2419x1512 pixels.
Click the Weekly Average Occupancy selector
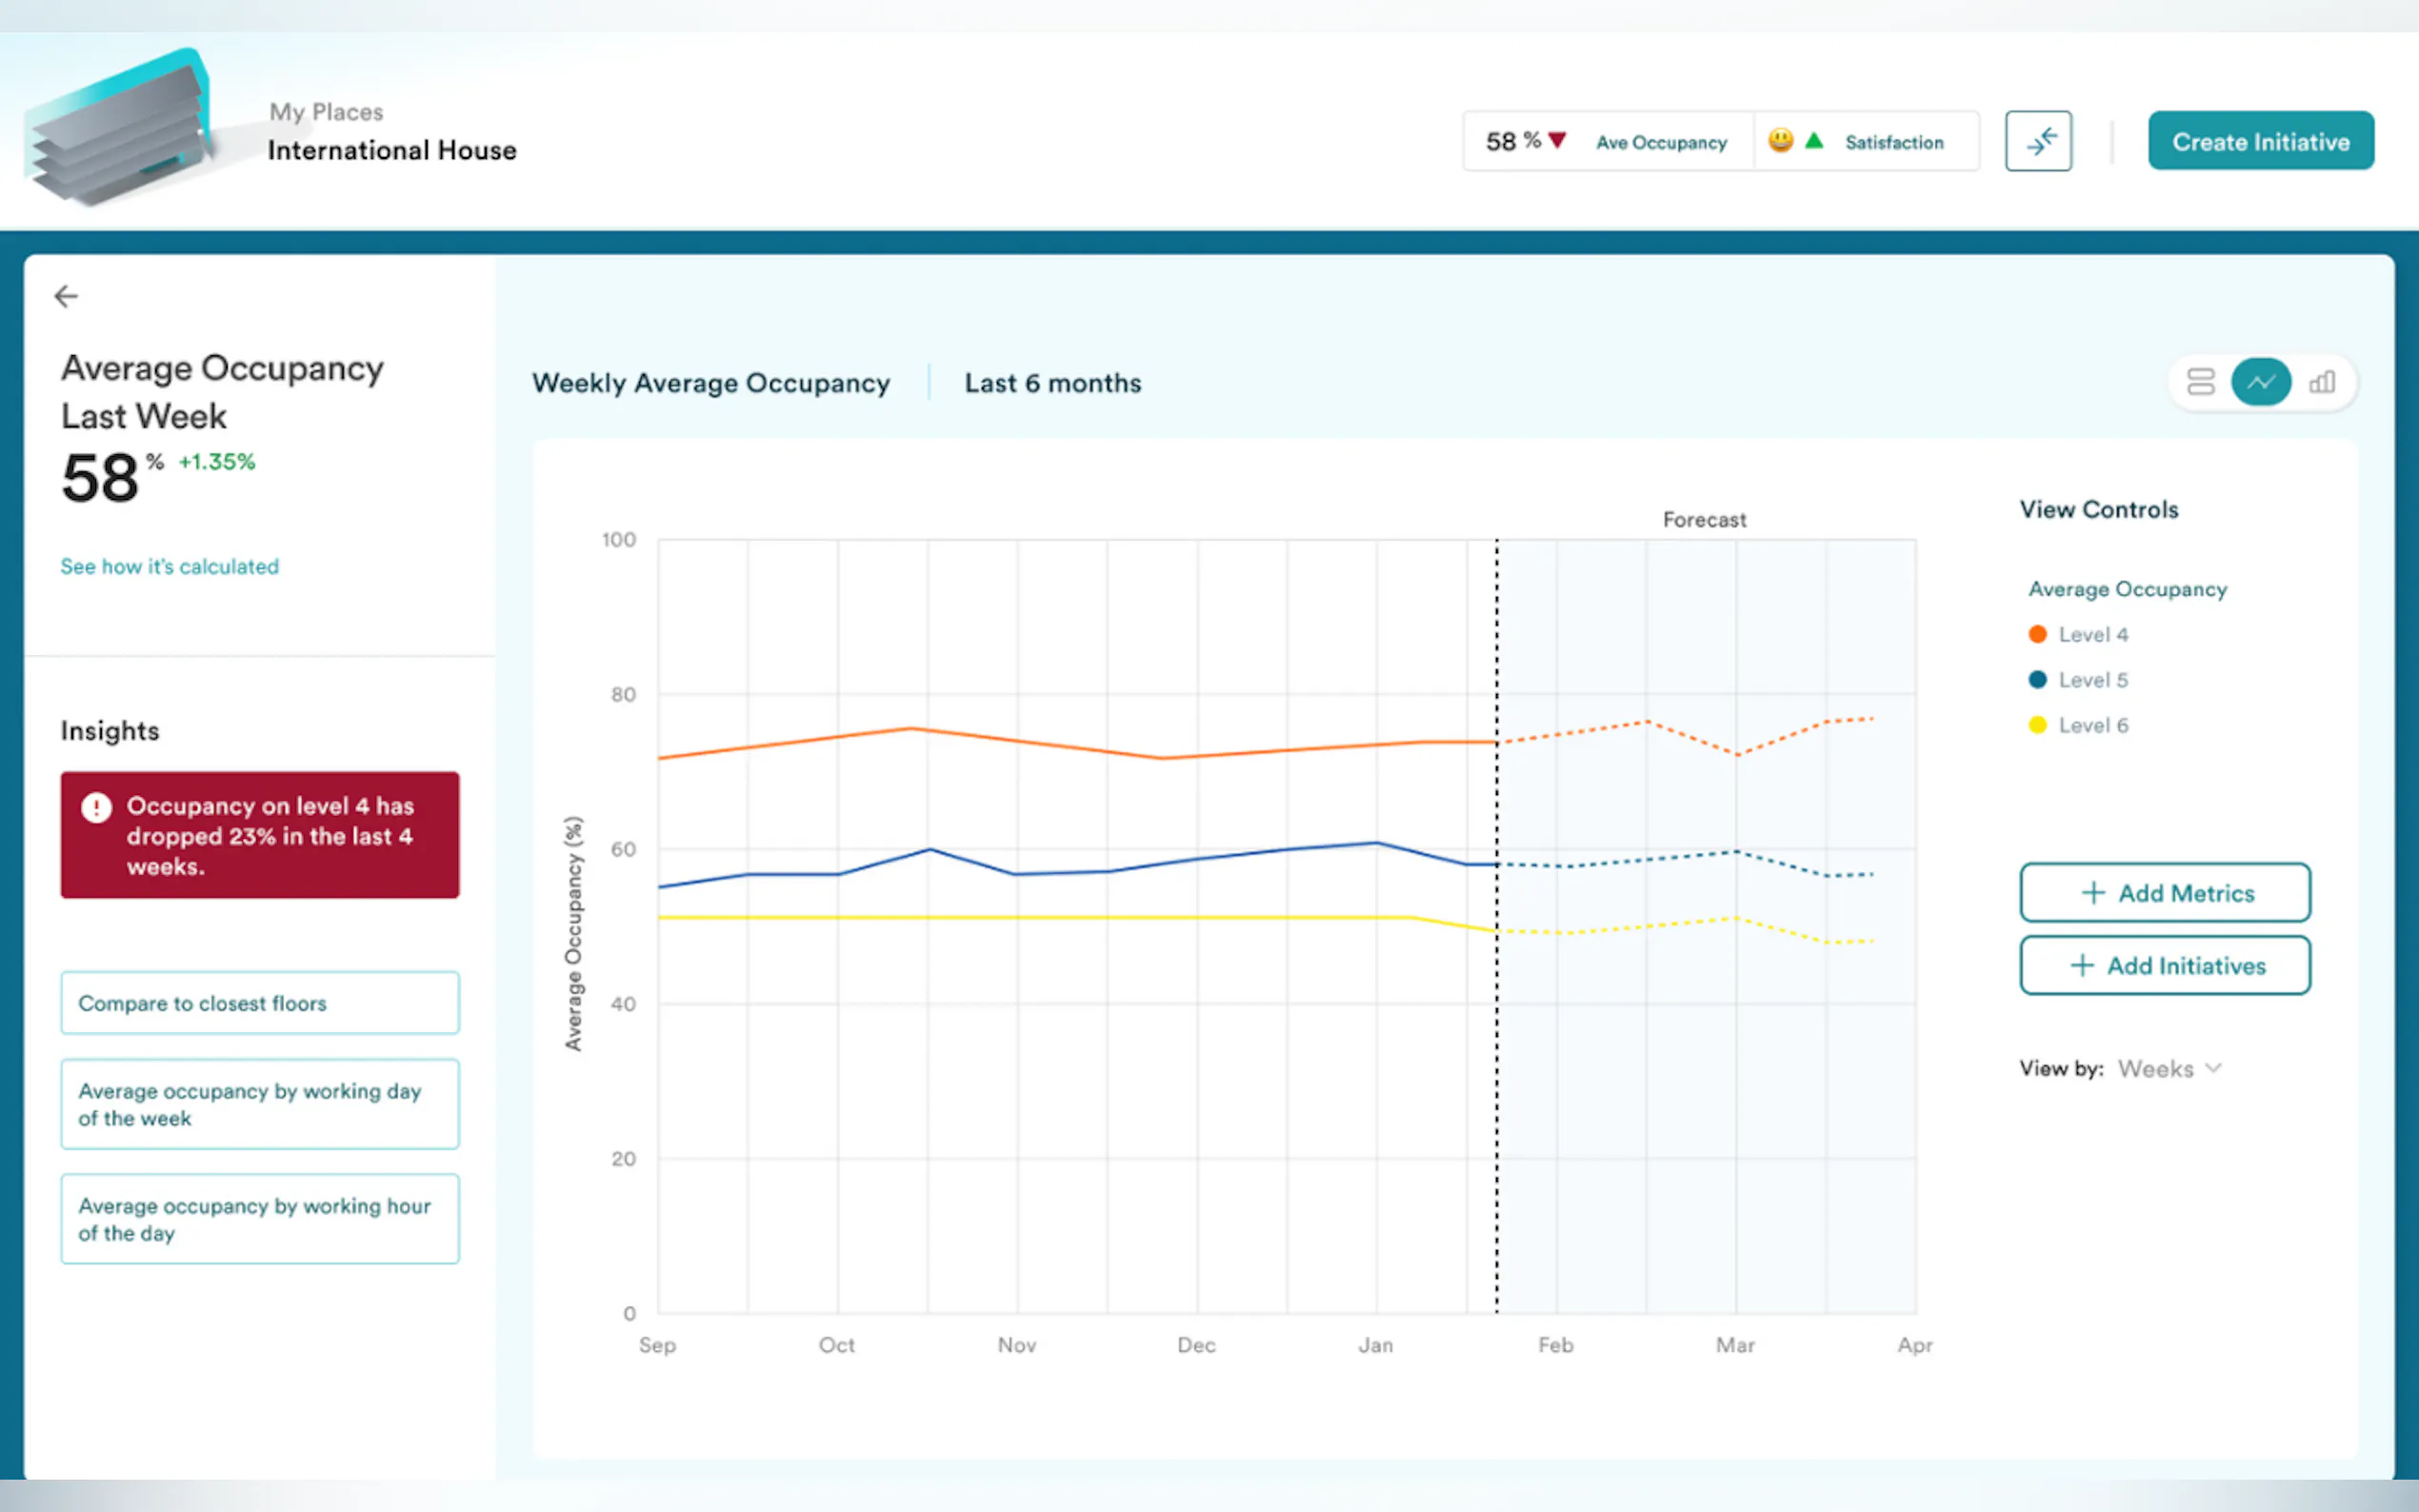click(710, 383)
